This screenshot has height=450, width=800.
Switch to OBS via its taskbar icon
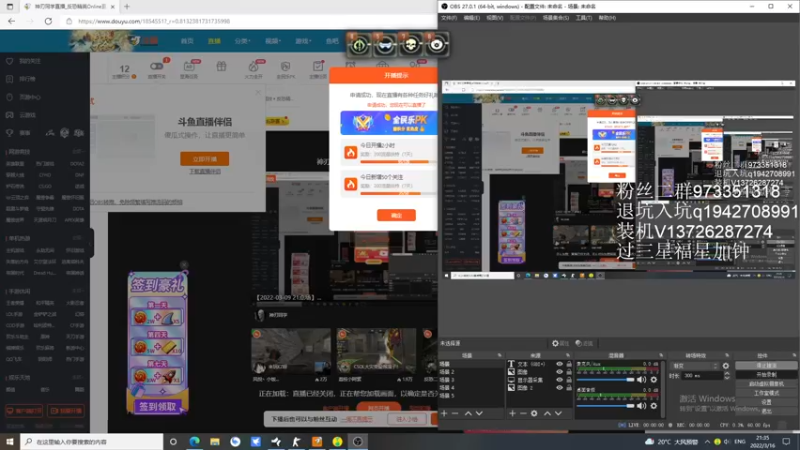pos(358,441)
